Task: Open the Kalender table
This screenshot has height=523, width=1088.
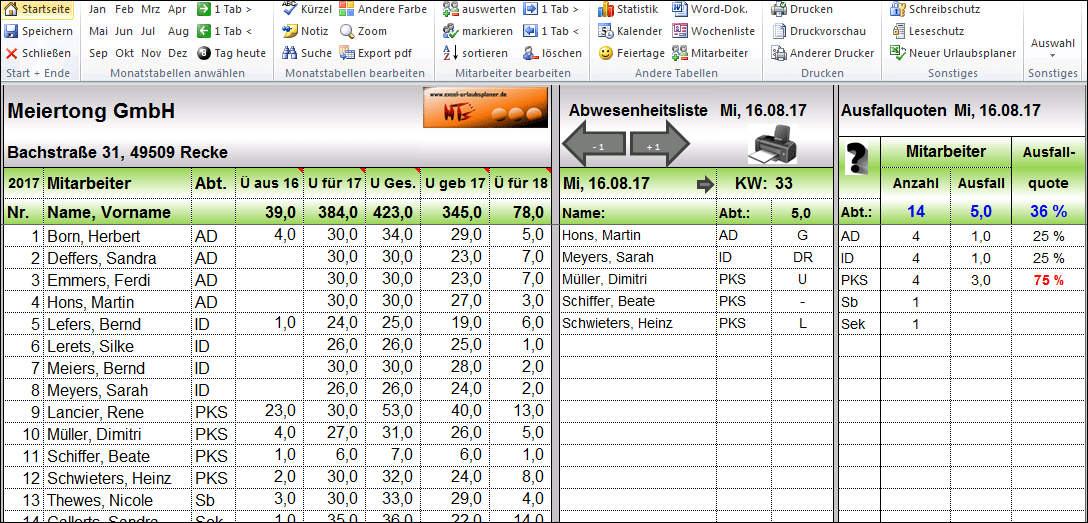Action: [606, 31]
